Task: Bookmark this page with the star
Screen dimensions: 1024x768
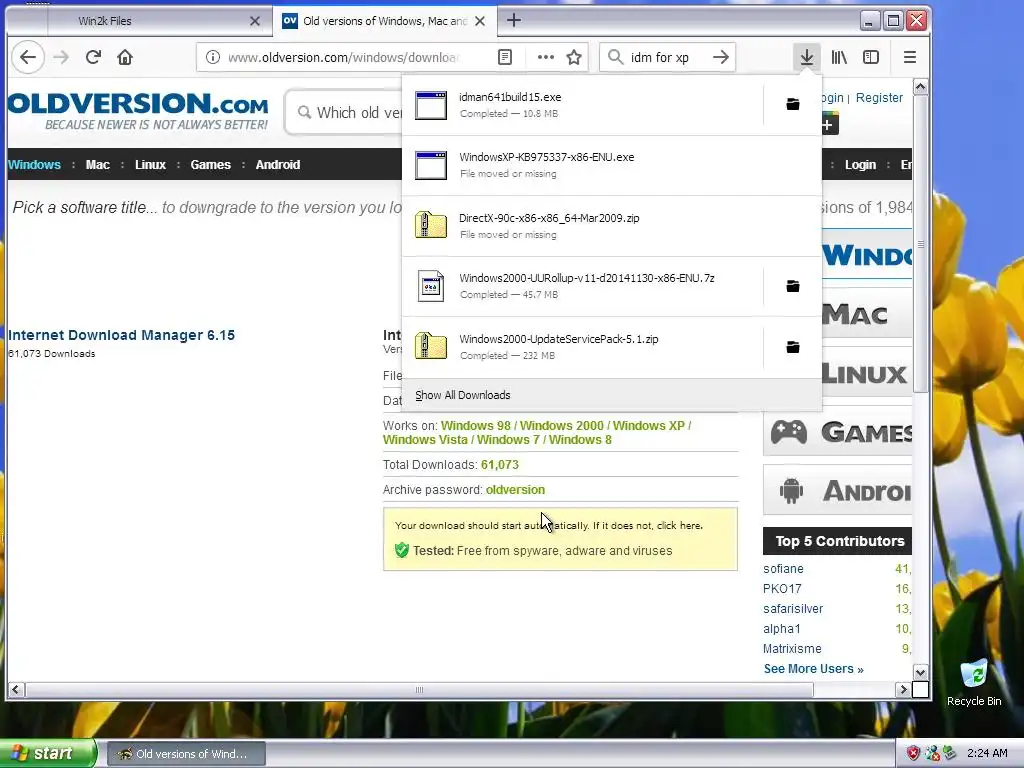Action: click(x=574, y=57)
